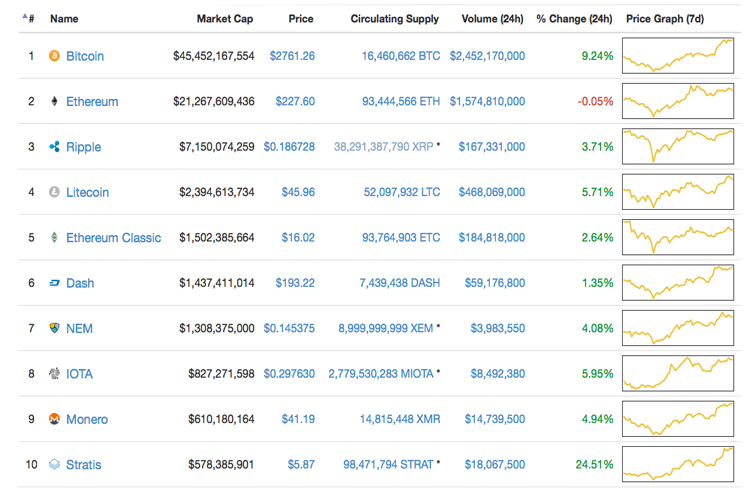Click the Bitcoin coin logo icon
This screenshot has height=500, width=750.
[55, 56]
